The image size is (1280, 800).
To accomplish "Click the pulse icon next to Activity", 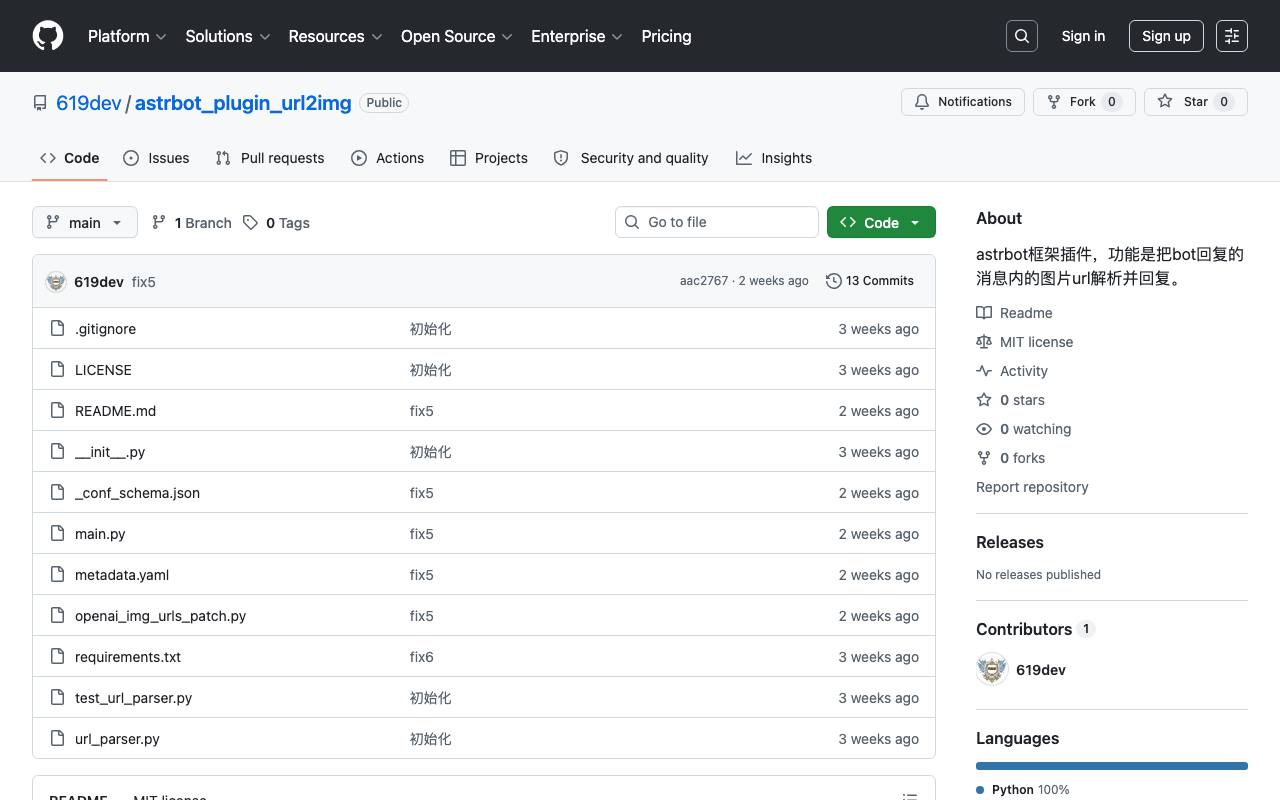I will [984, 371].
